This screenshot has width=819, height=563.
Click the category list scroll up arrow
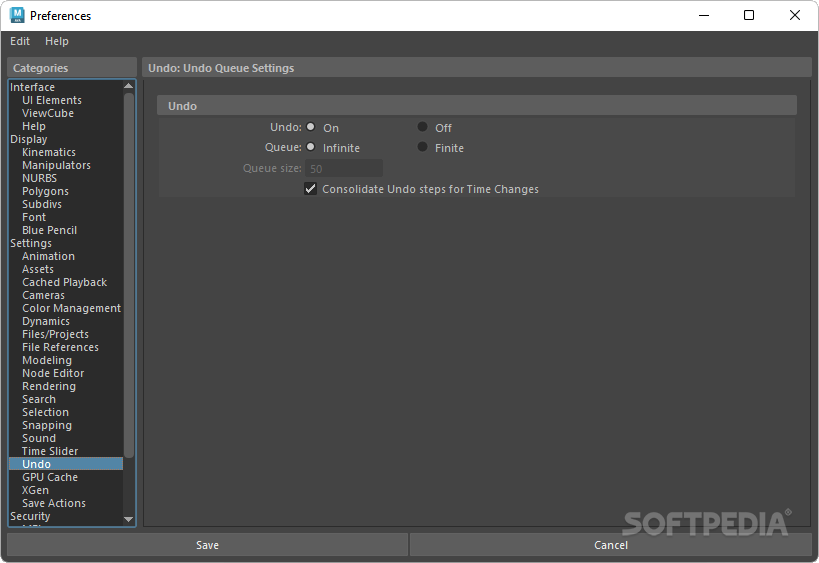point(128,86)
